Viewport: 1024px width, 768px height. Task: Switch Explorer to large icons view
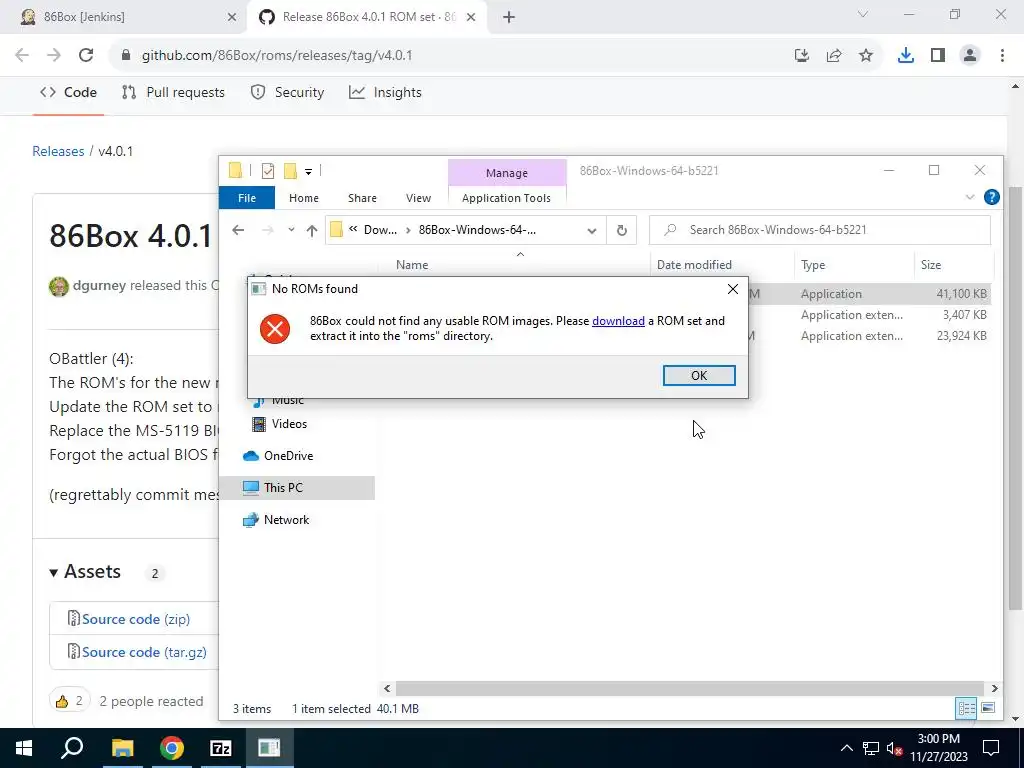click(988, 708)
